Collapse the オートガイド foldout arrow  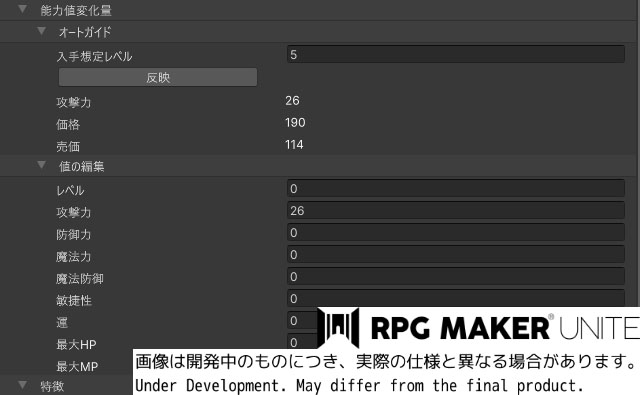[41, 31]
